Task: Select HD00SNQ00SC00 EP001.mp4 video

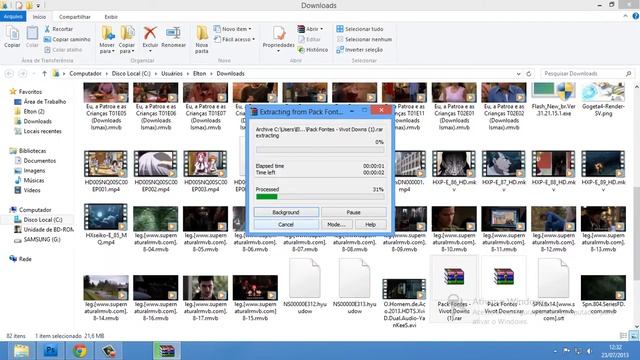Action: tap(106, 171)
